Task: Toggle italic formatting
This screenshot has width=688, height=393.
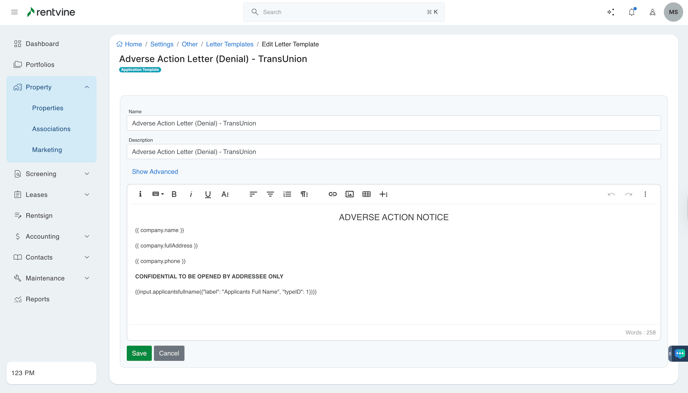Action: 191,194
